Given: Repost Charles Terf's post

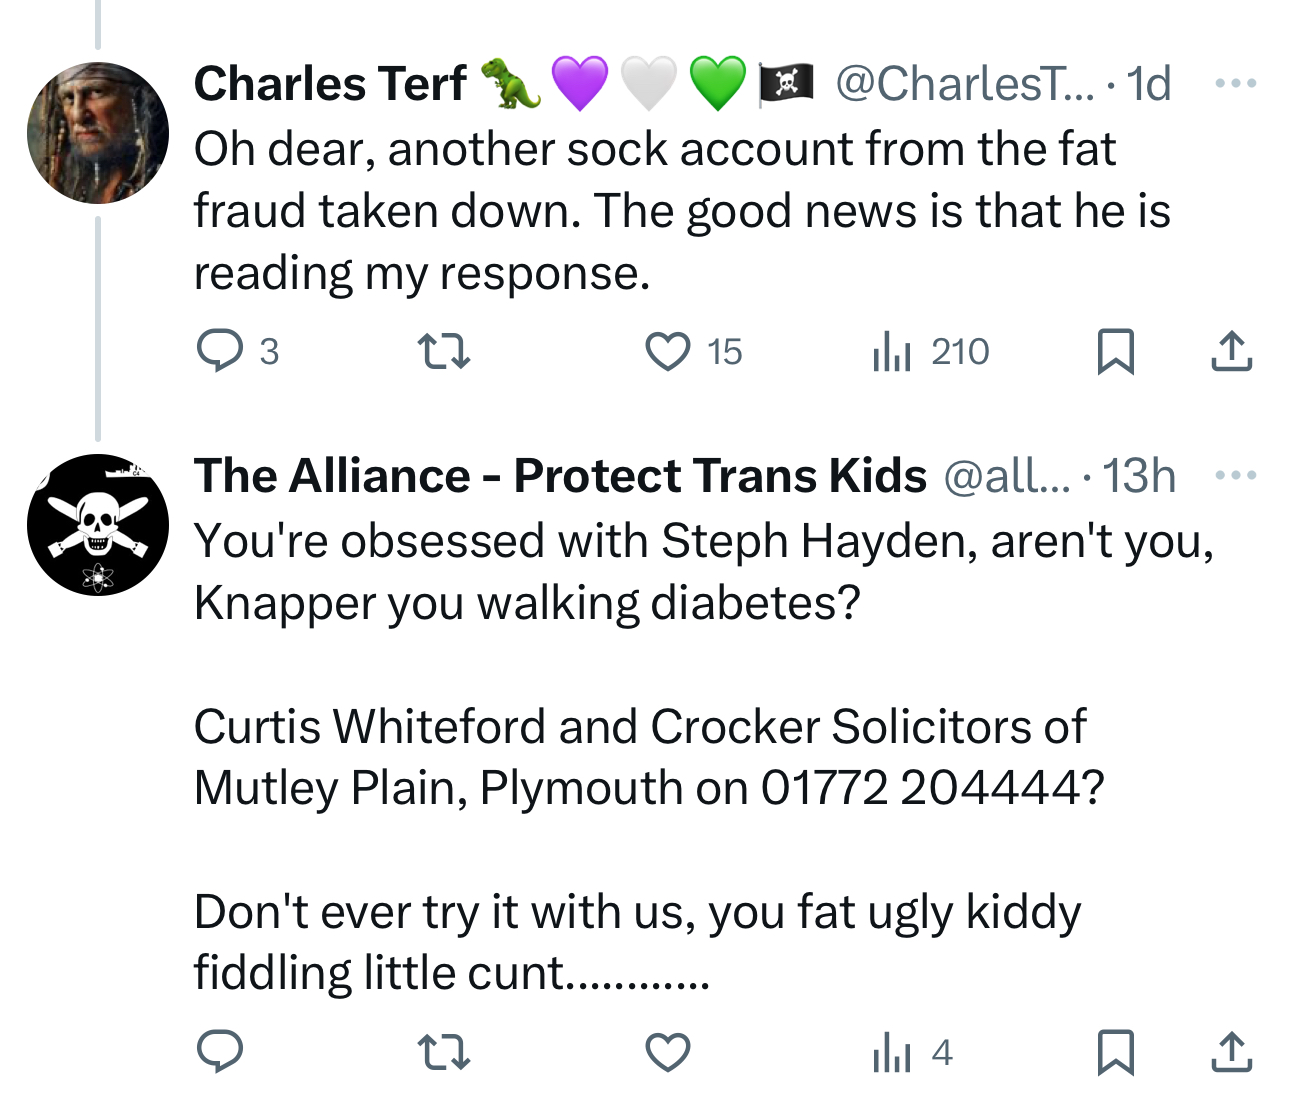Looking at the screenshot, I should pos(443,352).
